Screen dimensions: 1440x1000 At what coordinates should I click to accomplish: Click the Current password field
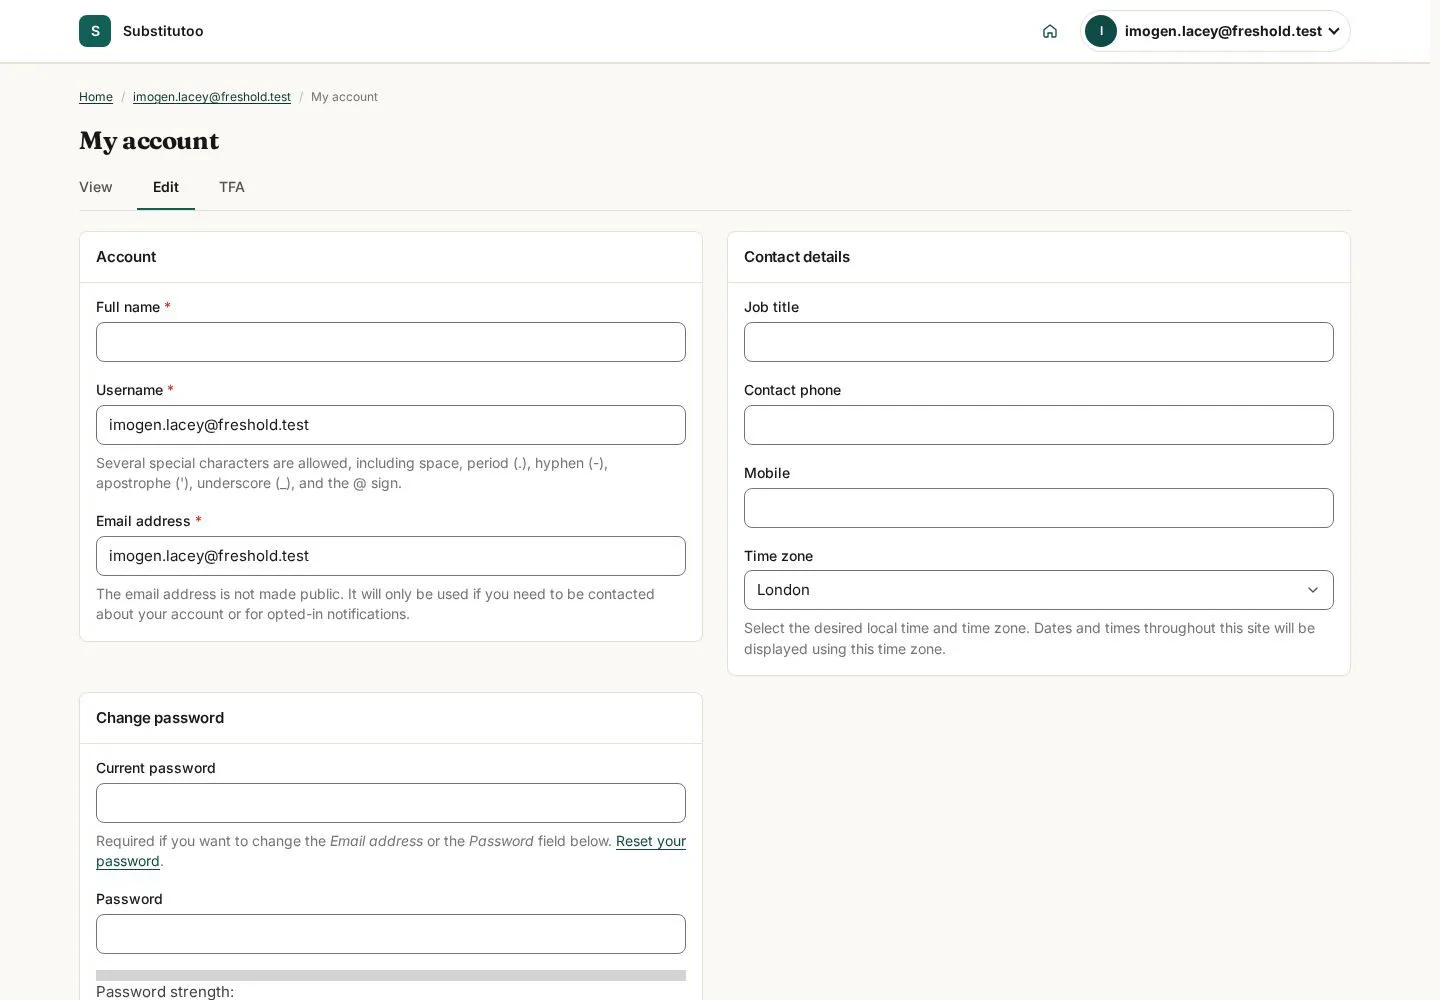pyautogui.click(x=391, y=803)
